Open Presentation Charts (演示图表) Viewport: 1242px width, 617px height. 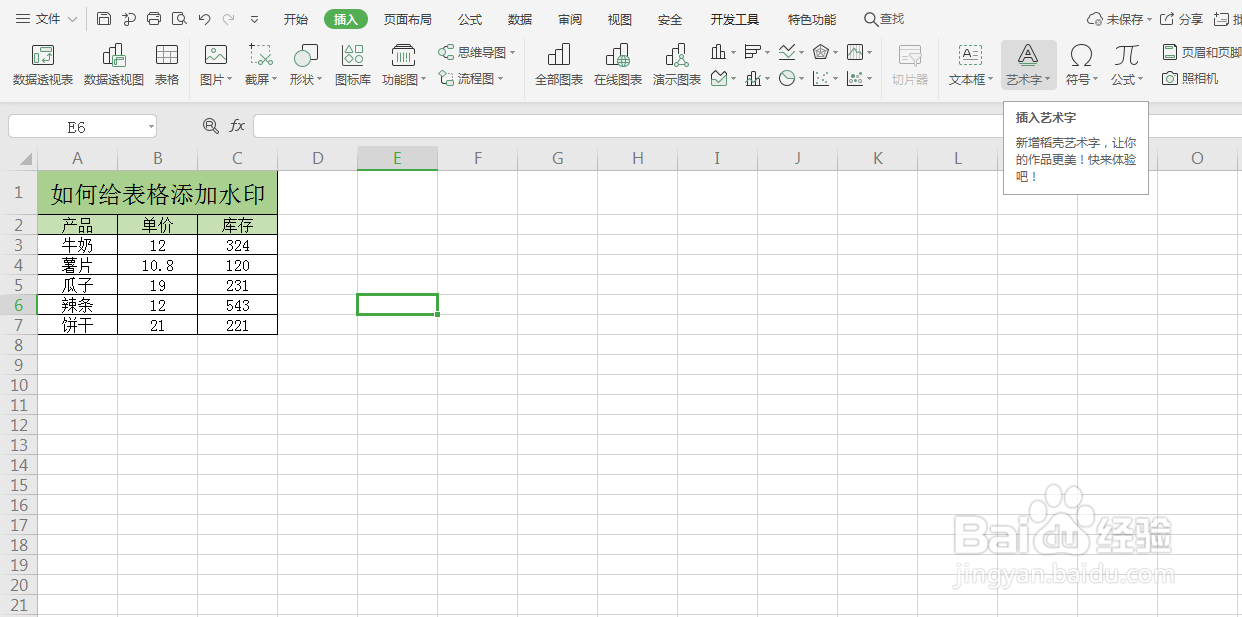pyautogui.click(x=677, y=65)
